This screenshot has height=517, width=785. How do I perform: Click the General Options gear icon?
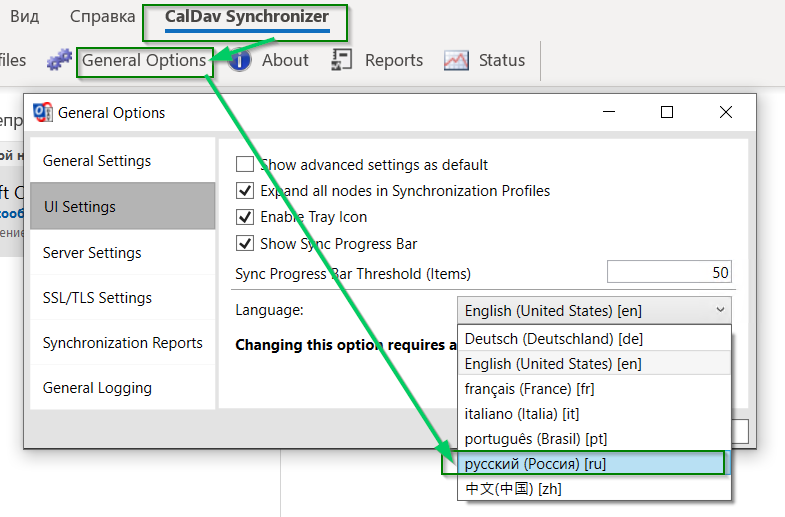click(60, 60)
